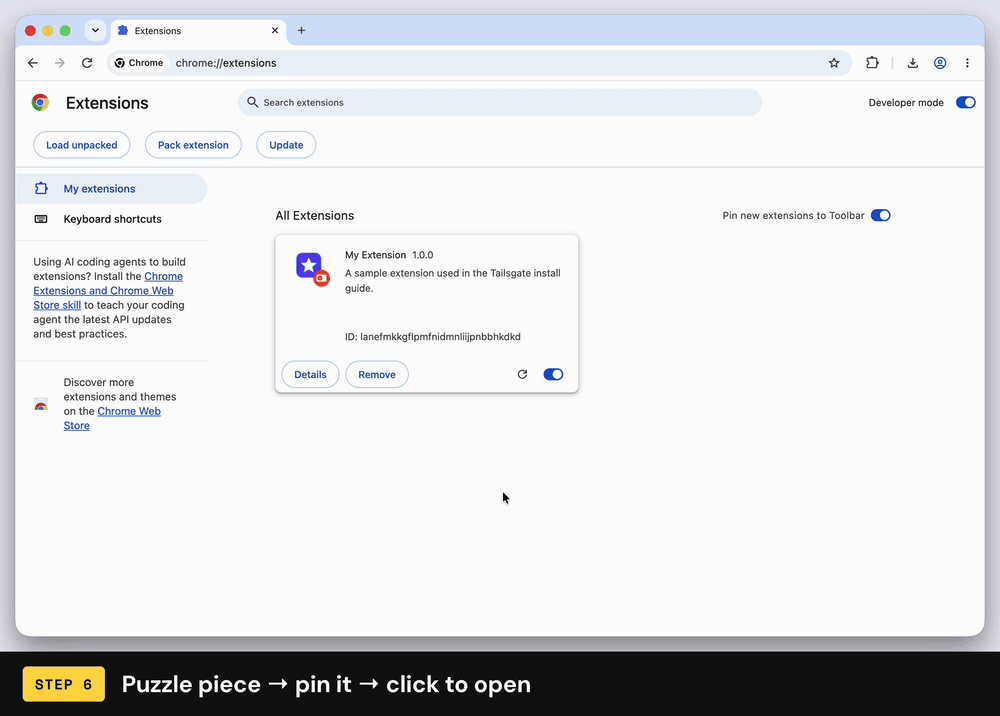Click the search magnifier icon
Image resolution: width=1000 pixels, height=716 pixels.
coord(253,102)
